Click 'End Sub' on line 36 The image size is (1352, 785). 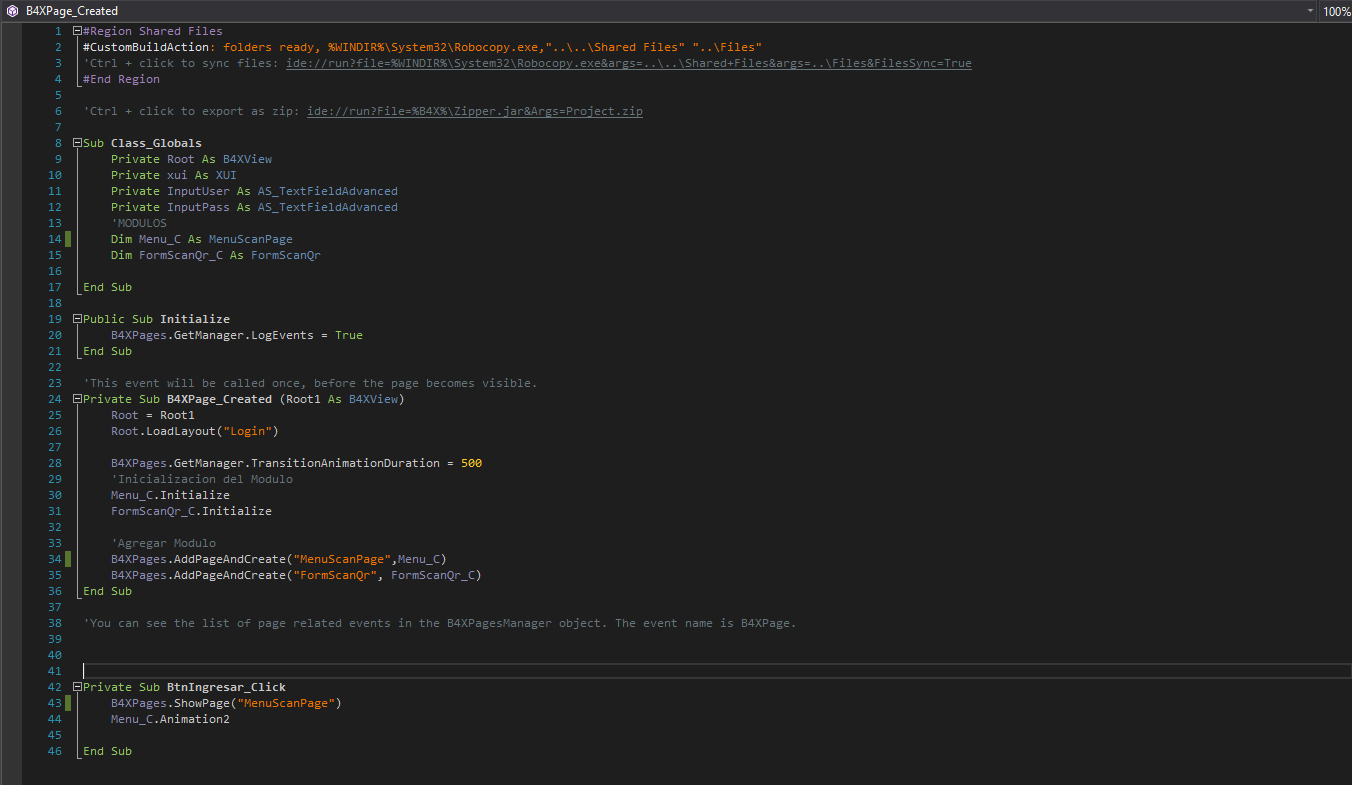coord(107,591)
